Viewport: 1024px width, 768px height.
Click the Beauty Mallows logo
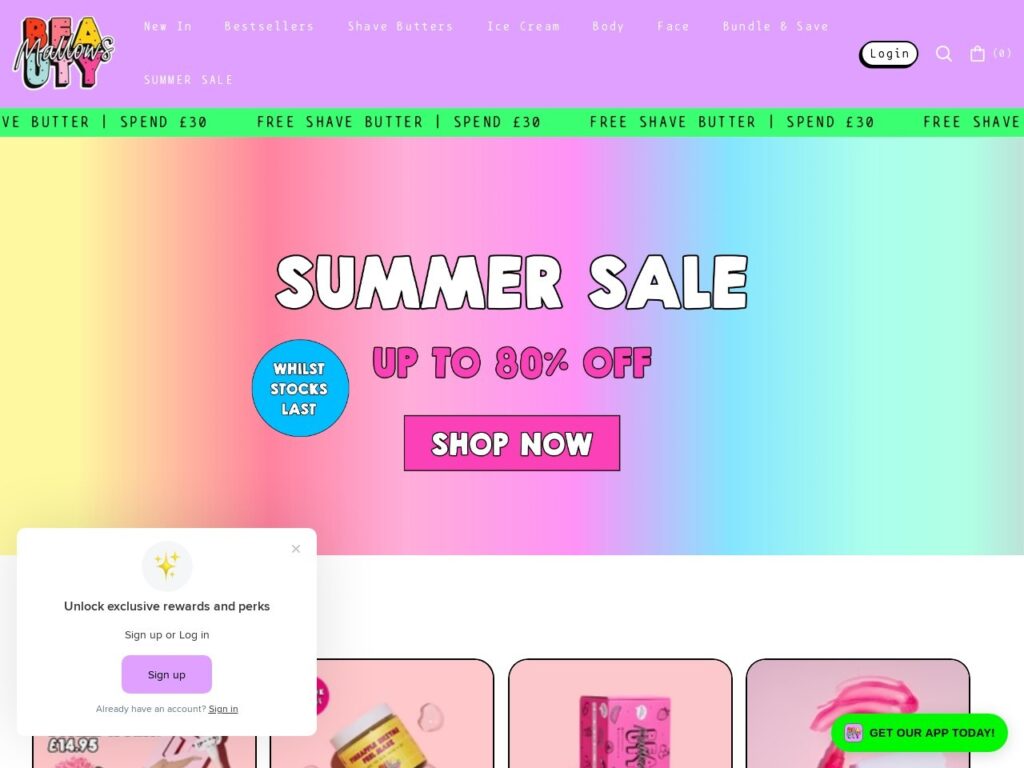pos(63,53)
